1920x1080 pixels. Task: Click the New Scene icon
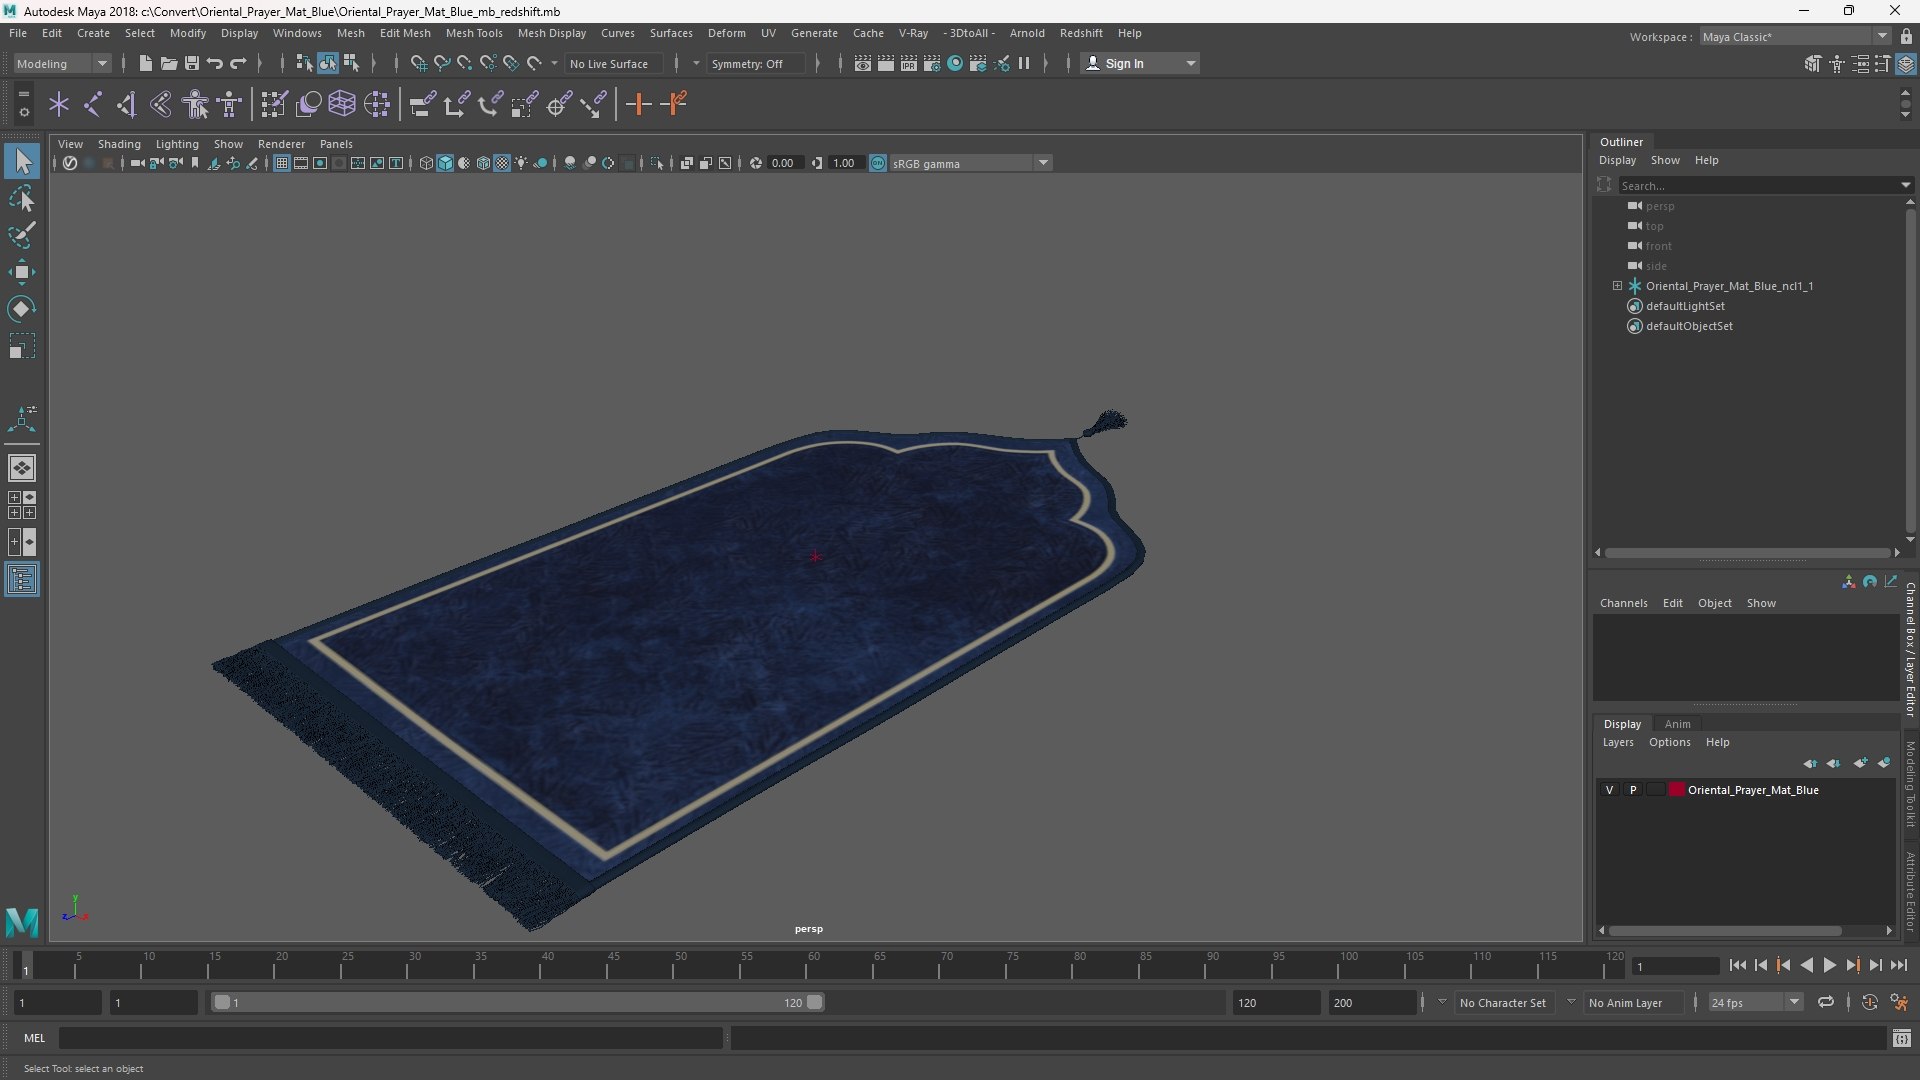pos(145,63)
